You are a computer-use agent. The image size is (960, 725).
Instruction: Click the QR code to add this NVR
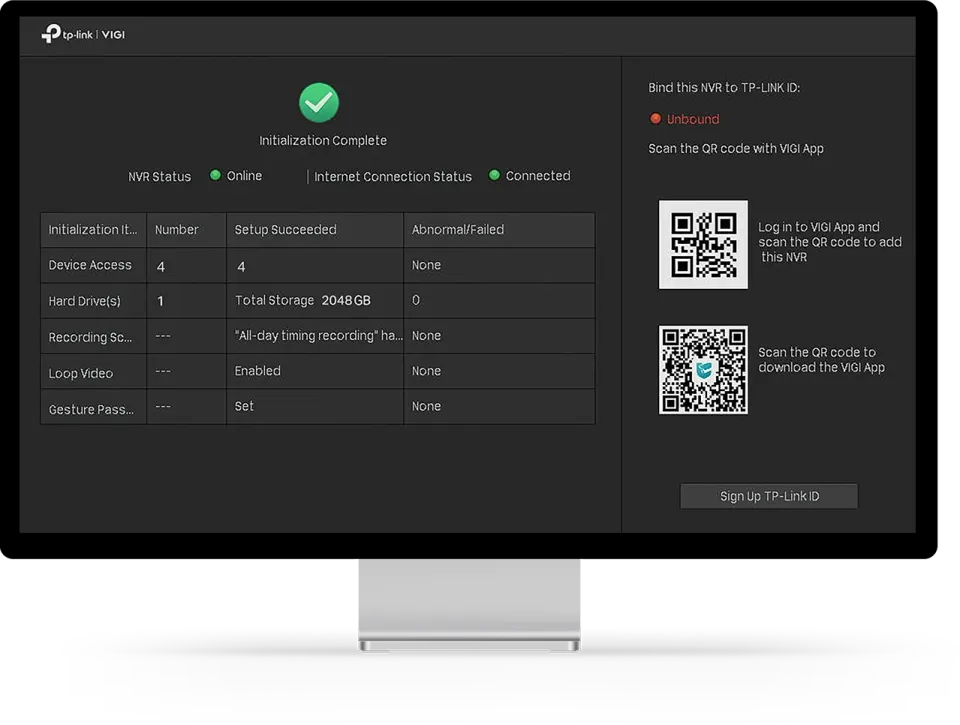(703, 244)
